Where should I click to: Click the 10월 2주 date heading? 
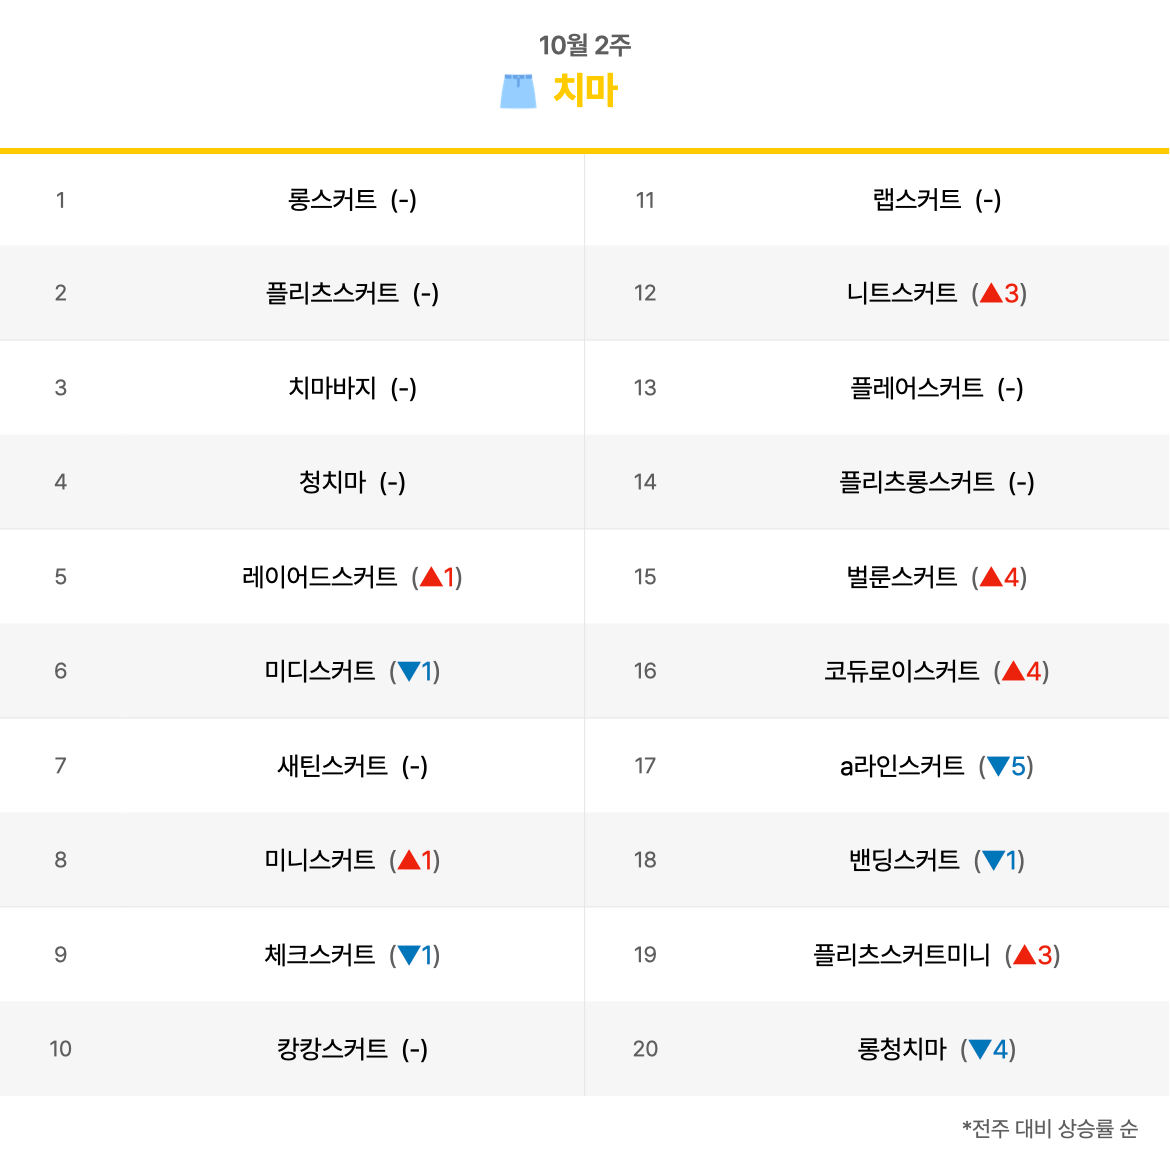pos(585,45)
